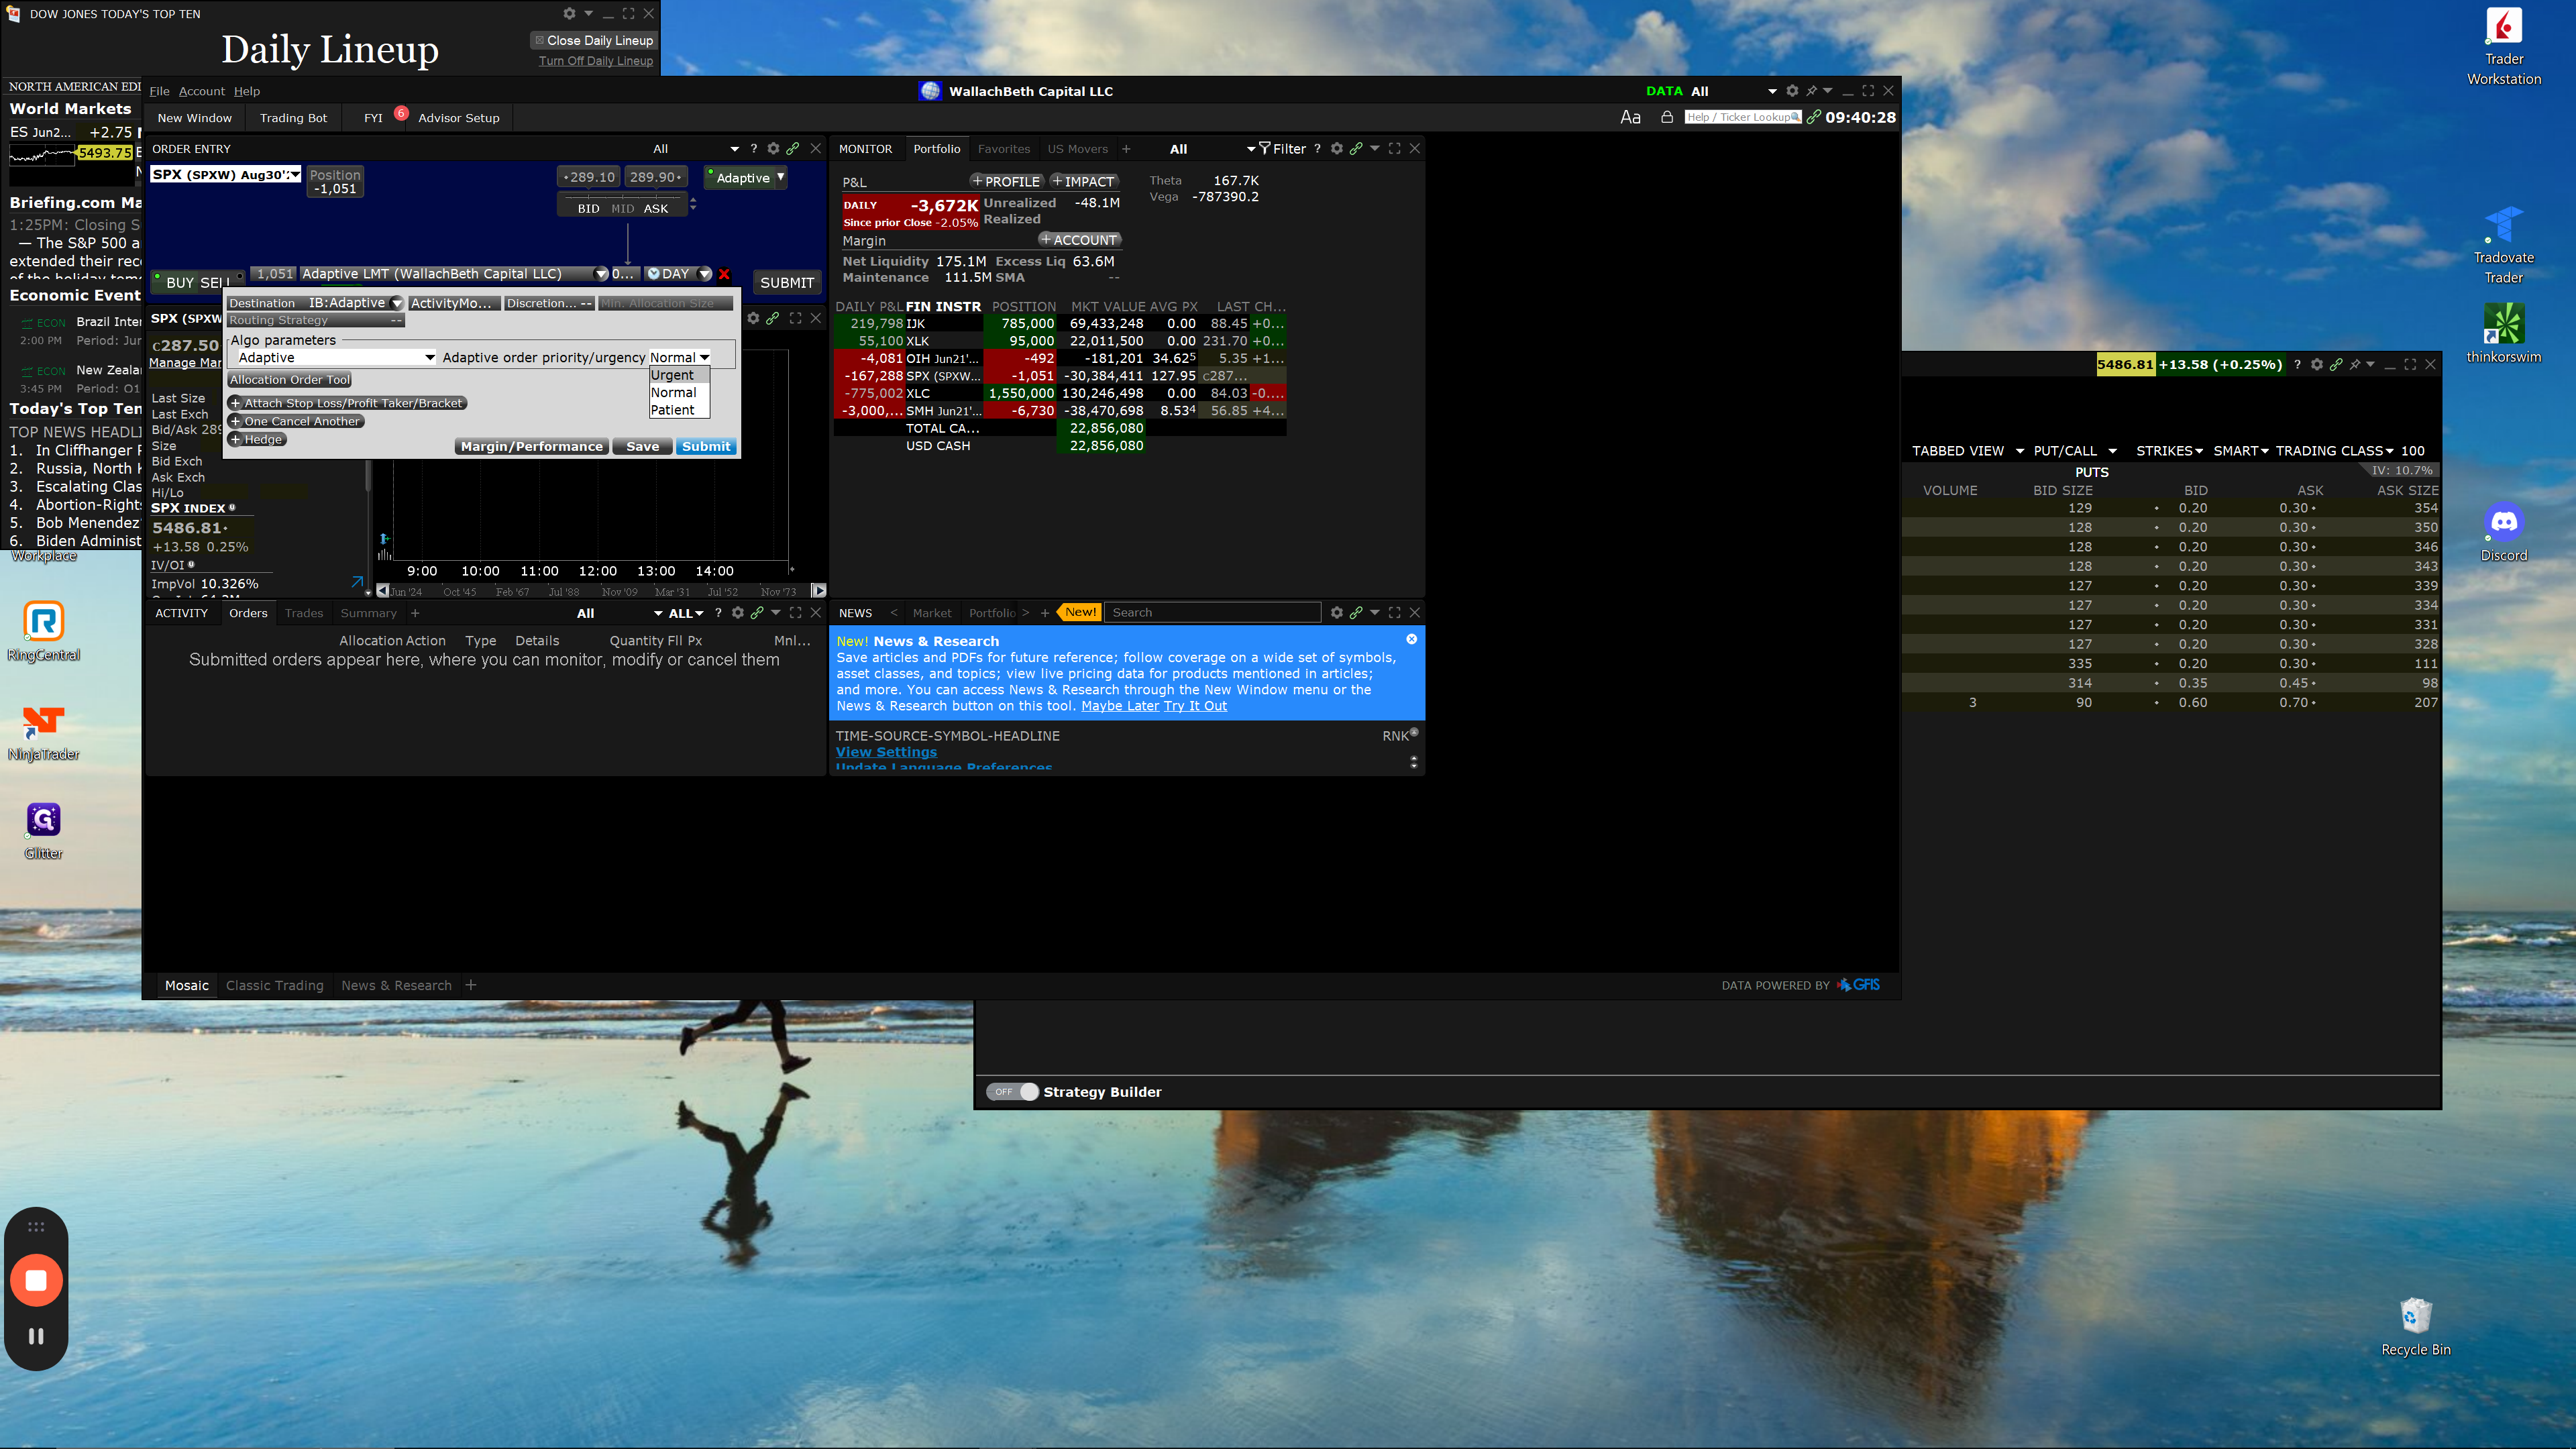Open the TRADING CLASS dropdown

click(2334, 451)
